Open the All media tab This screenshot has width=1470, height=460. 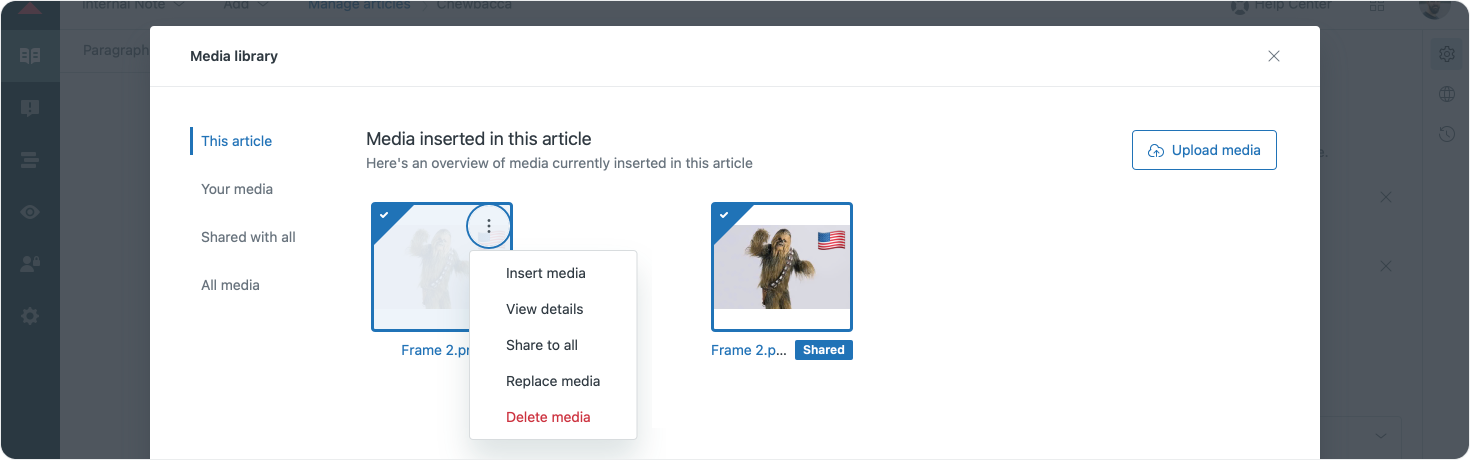point(230,285)
